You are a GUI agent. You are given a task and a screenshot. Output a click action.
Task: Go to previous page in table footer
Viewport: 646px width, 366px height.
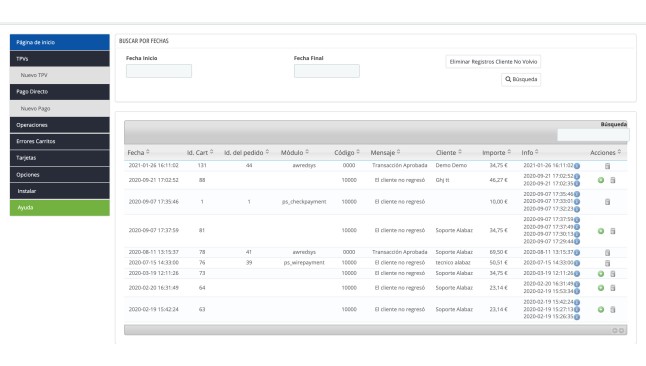(x=615, y=331)
